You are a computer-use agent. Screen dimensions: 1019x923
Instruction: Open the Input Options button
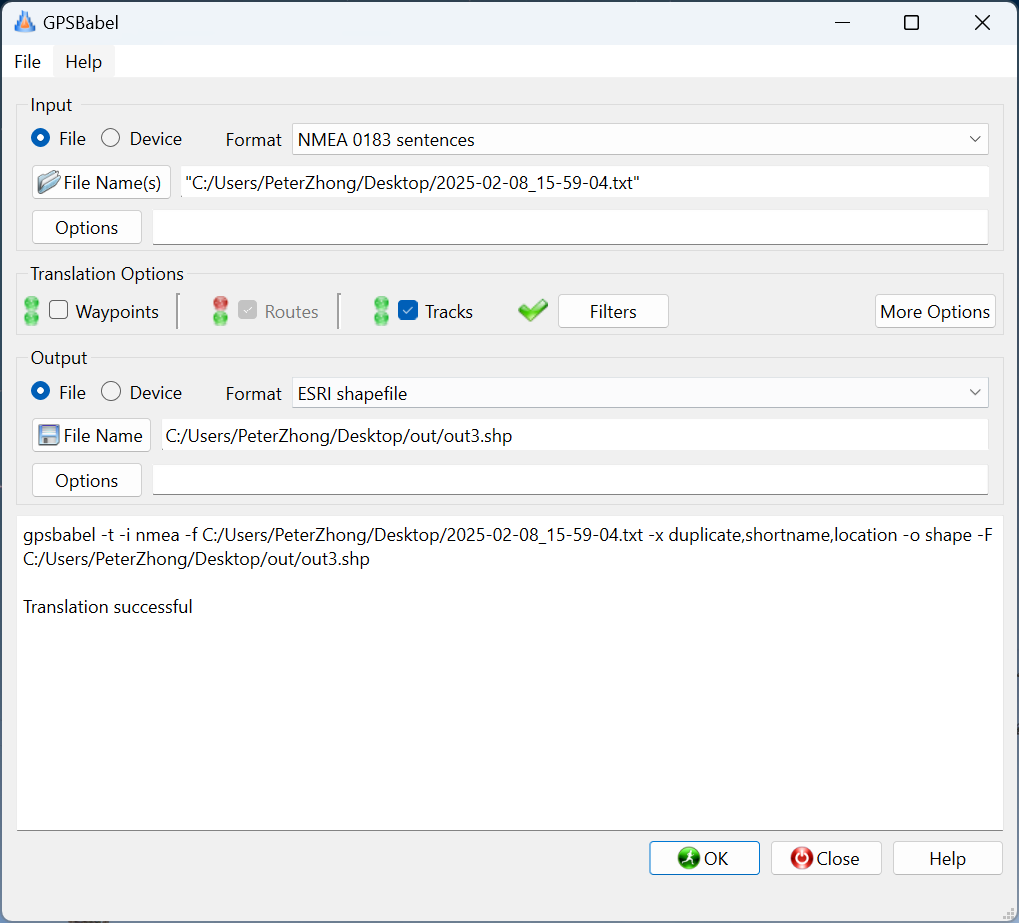coord(87,228)
